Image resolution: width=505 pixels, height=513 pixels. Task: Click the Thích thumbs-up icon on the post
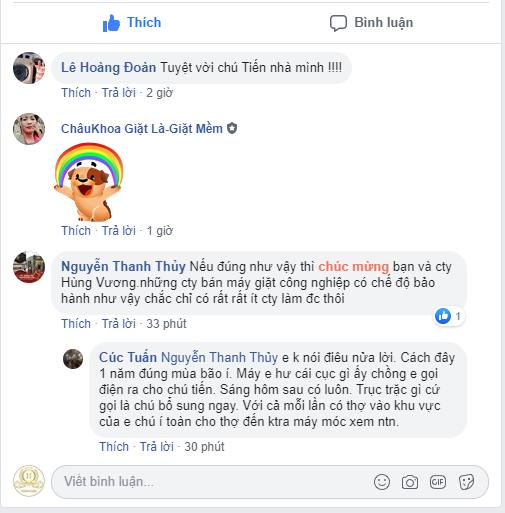coord(111,23)
